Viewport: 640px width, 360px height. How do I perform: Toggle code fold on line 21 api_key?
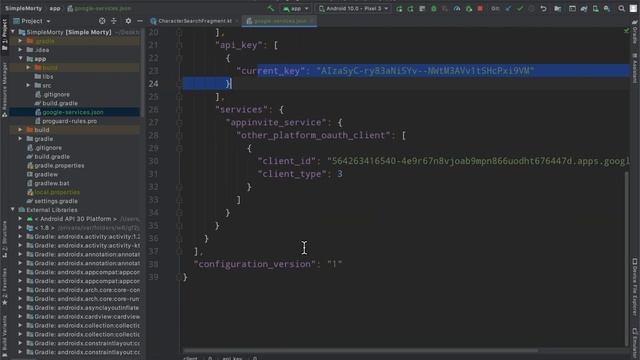point(179,45)
